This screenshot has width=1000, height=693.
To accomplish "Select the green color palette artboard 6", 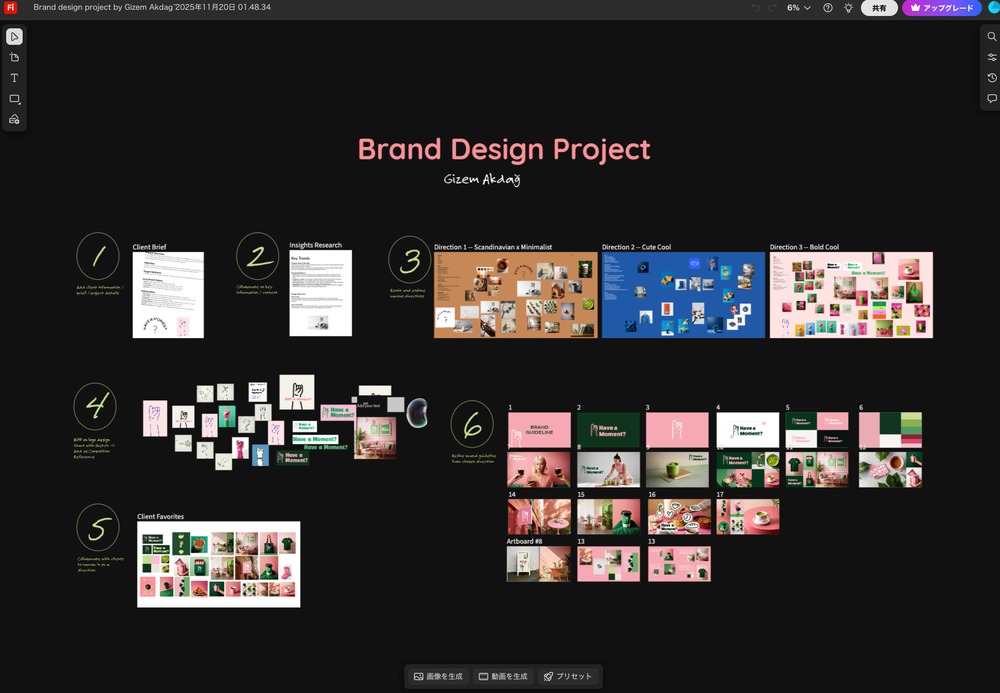I will (x=890, y=430).
